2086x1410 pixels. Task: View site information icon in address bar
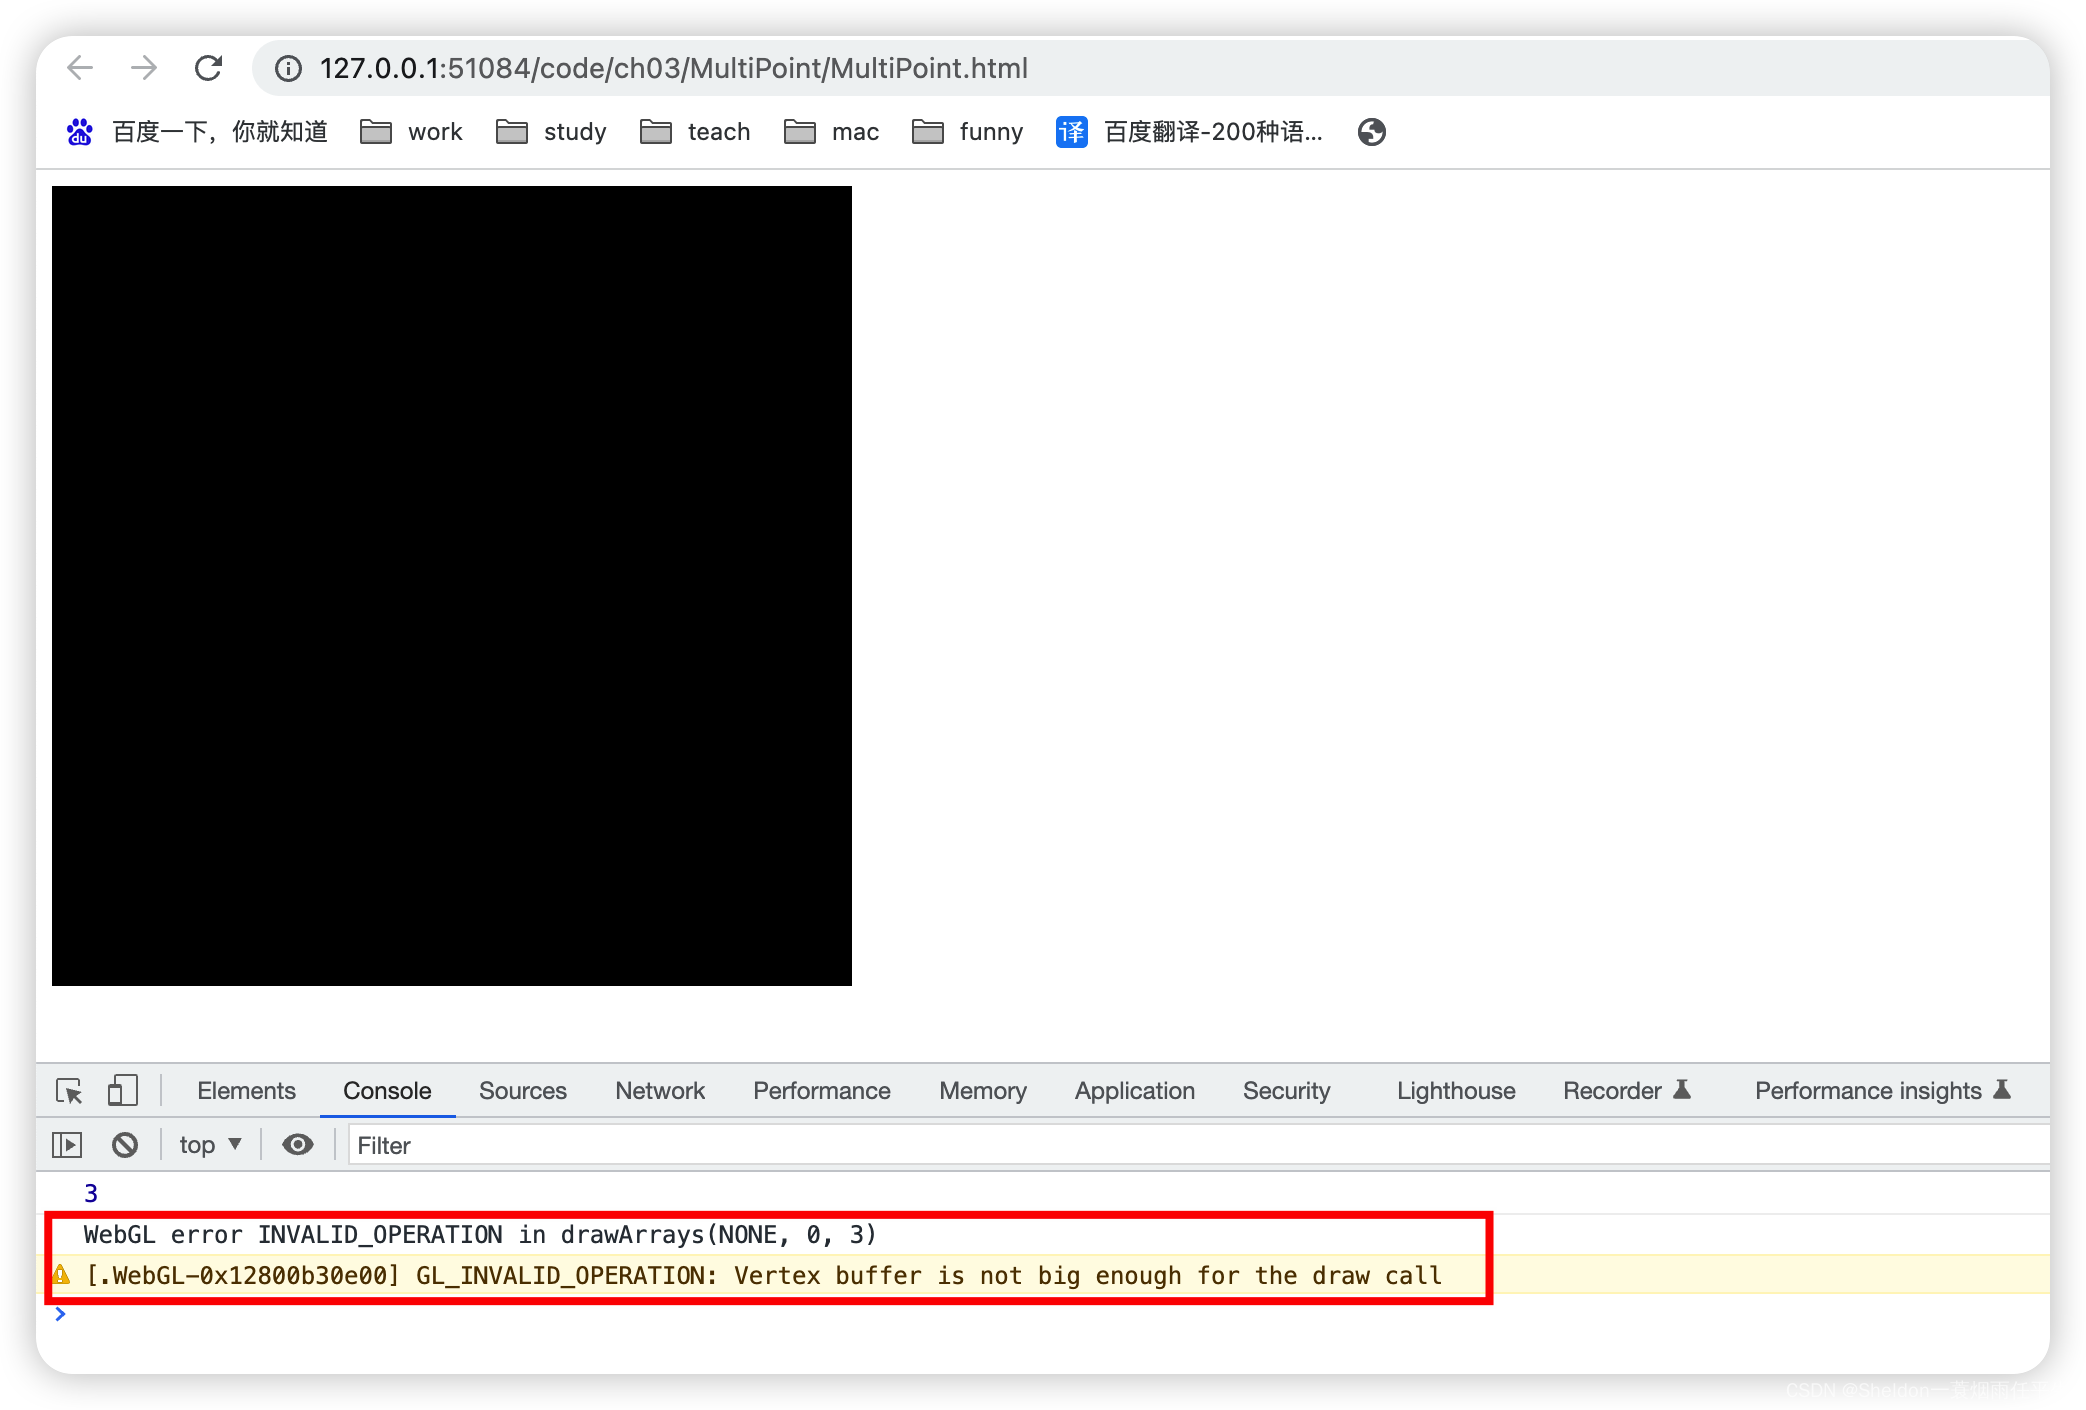point(288,68)
